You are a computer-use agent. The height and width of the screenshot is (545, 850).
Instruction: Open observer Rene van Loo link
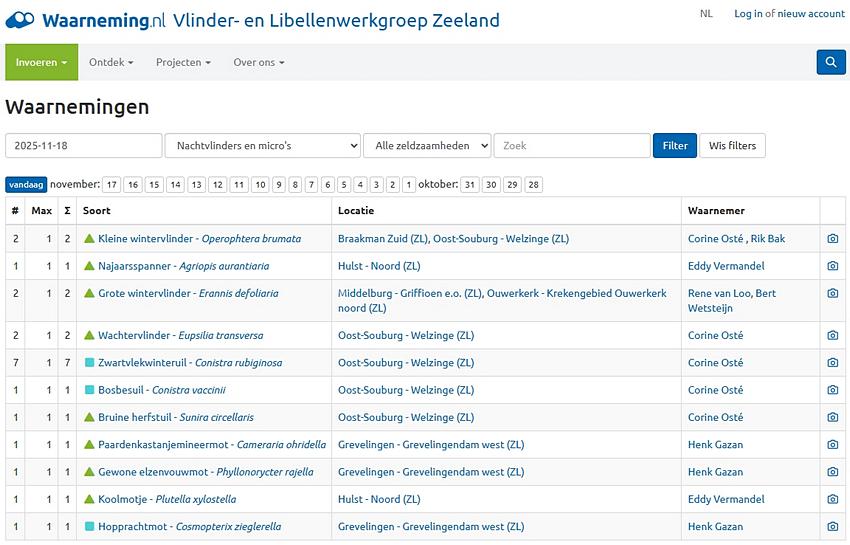point(719,293)
